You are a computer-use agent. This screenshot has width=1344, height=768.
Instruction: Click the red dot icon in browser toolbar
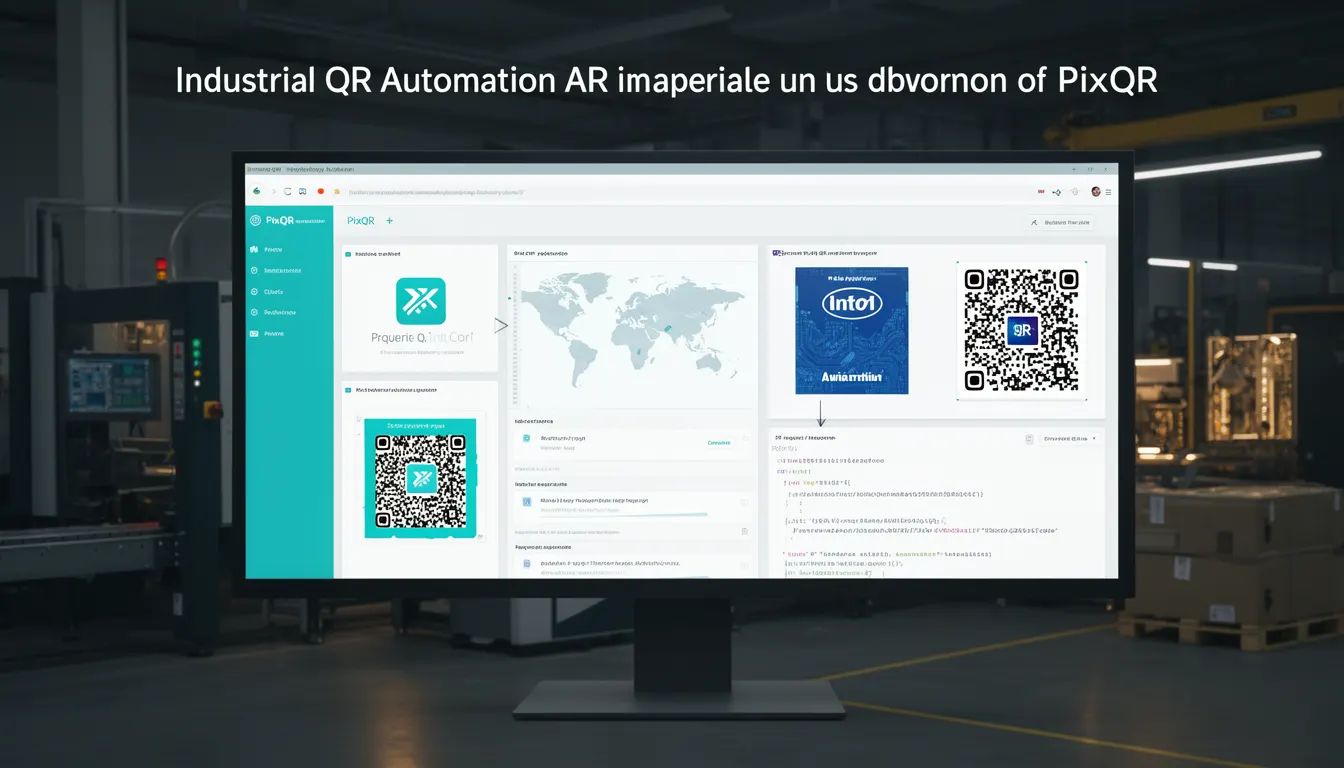[321, 191]
